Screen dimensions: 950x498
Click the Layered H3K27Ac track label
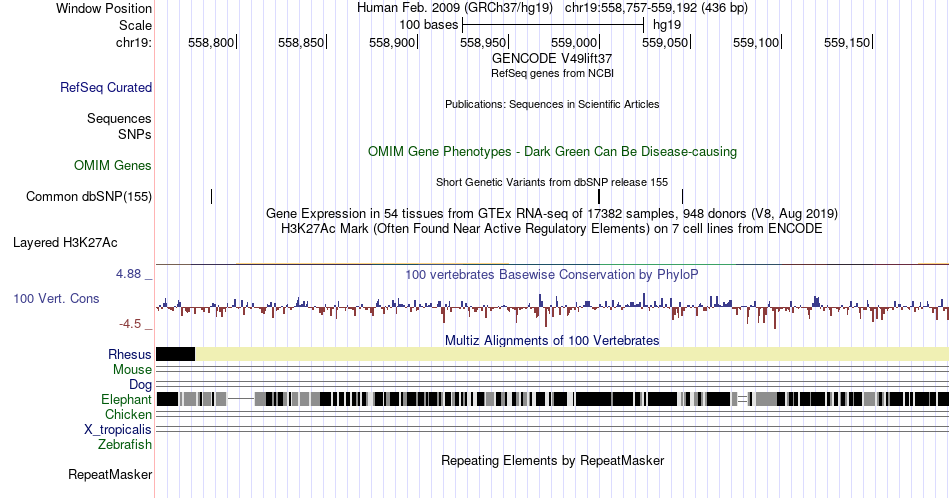pyautogui.click(x=65, y=242)
